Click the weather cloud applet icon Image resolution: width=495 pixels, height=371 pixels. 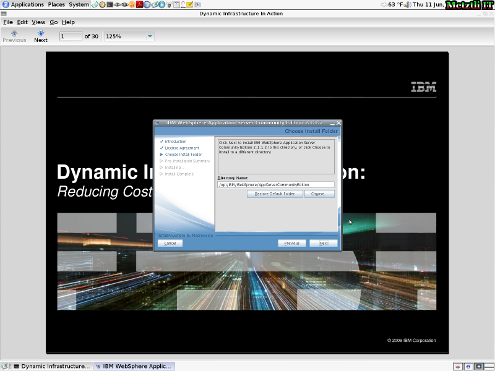click(384, 5)
